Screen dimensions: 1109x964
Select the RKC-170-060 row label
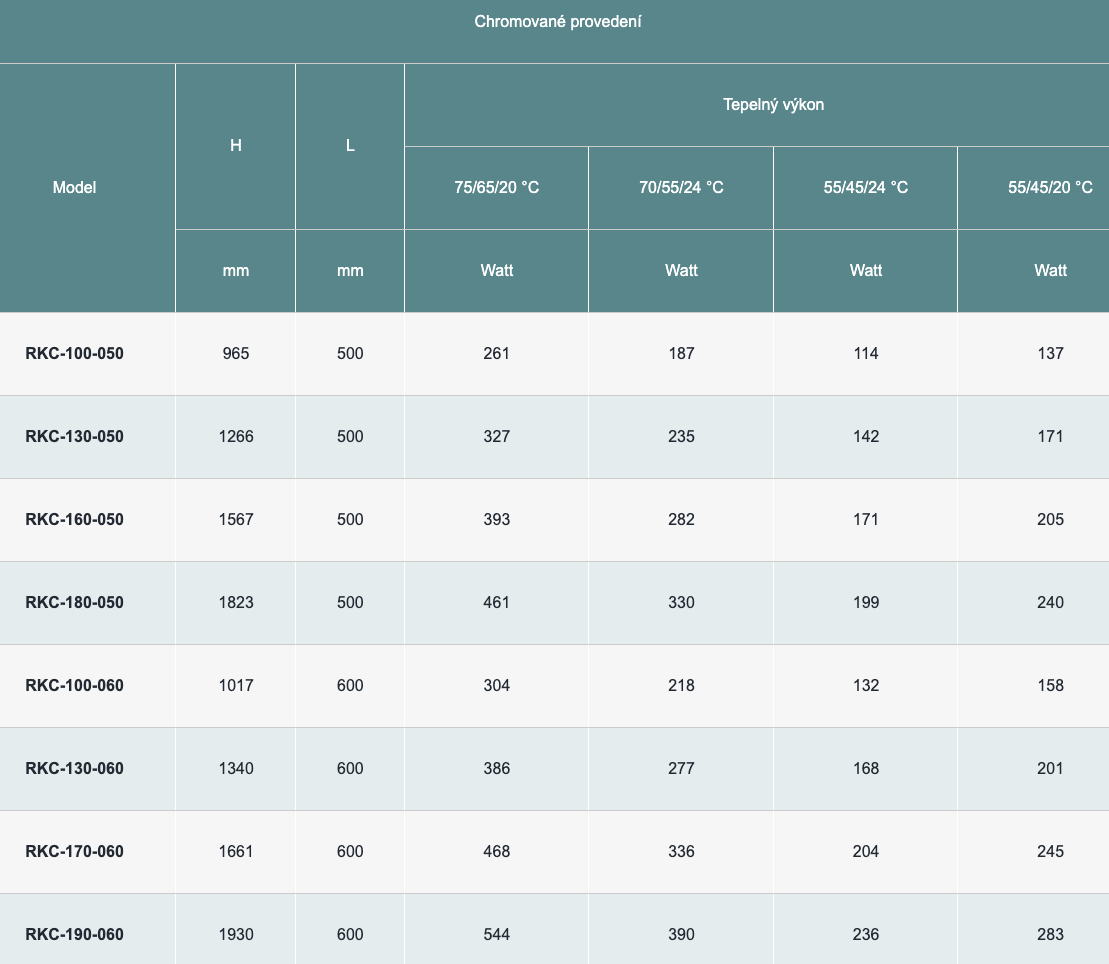pyautogui.click(x=74, y=851)
